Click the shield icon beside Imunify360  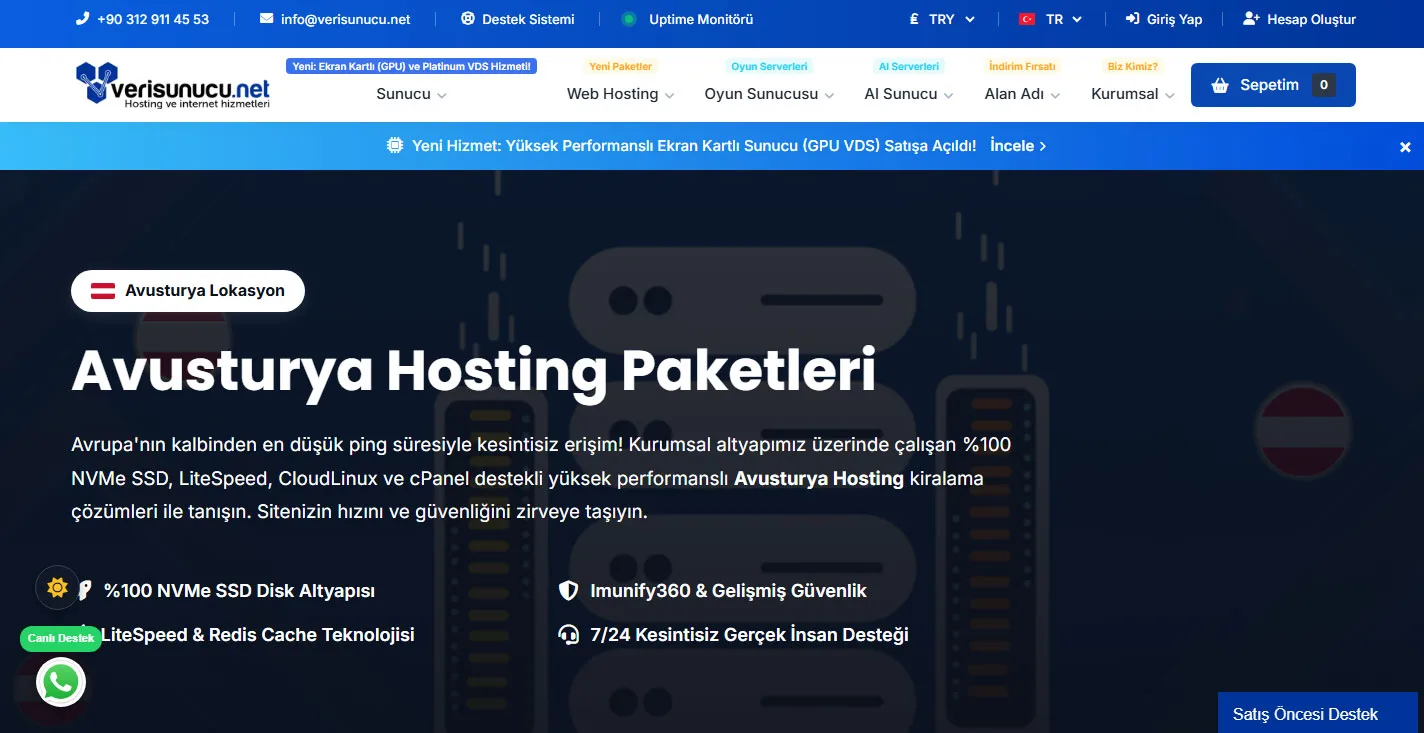click(568, 591)
